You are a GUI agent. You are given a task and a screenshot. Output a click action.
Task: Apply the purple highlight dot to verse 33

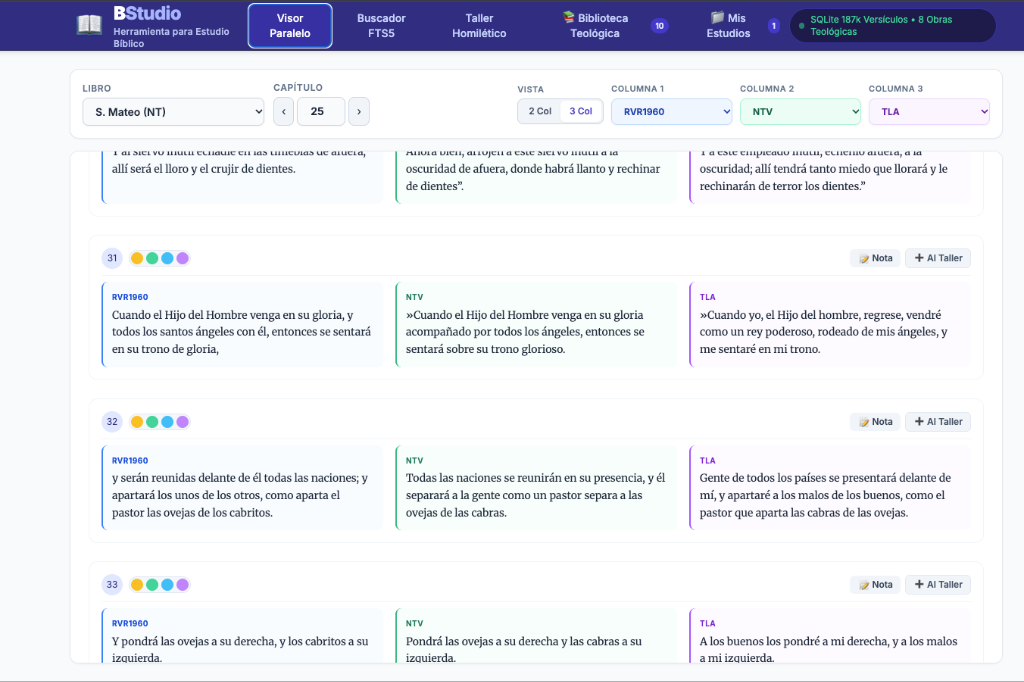183,585
